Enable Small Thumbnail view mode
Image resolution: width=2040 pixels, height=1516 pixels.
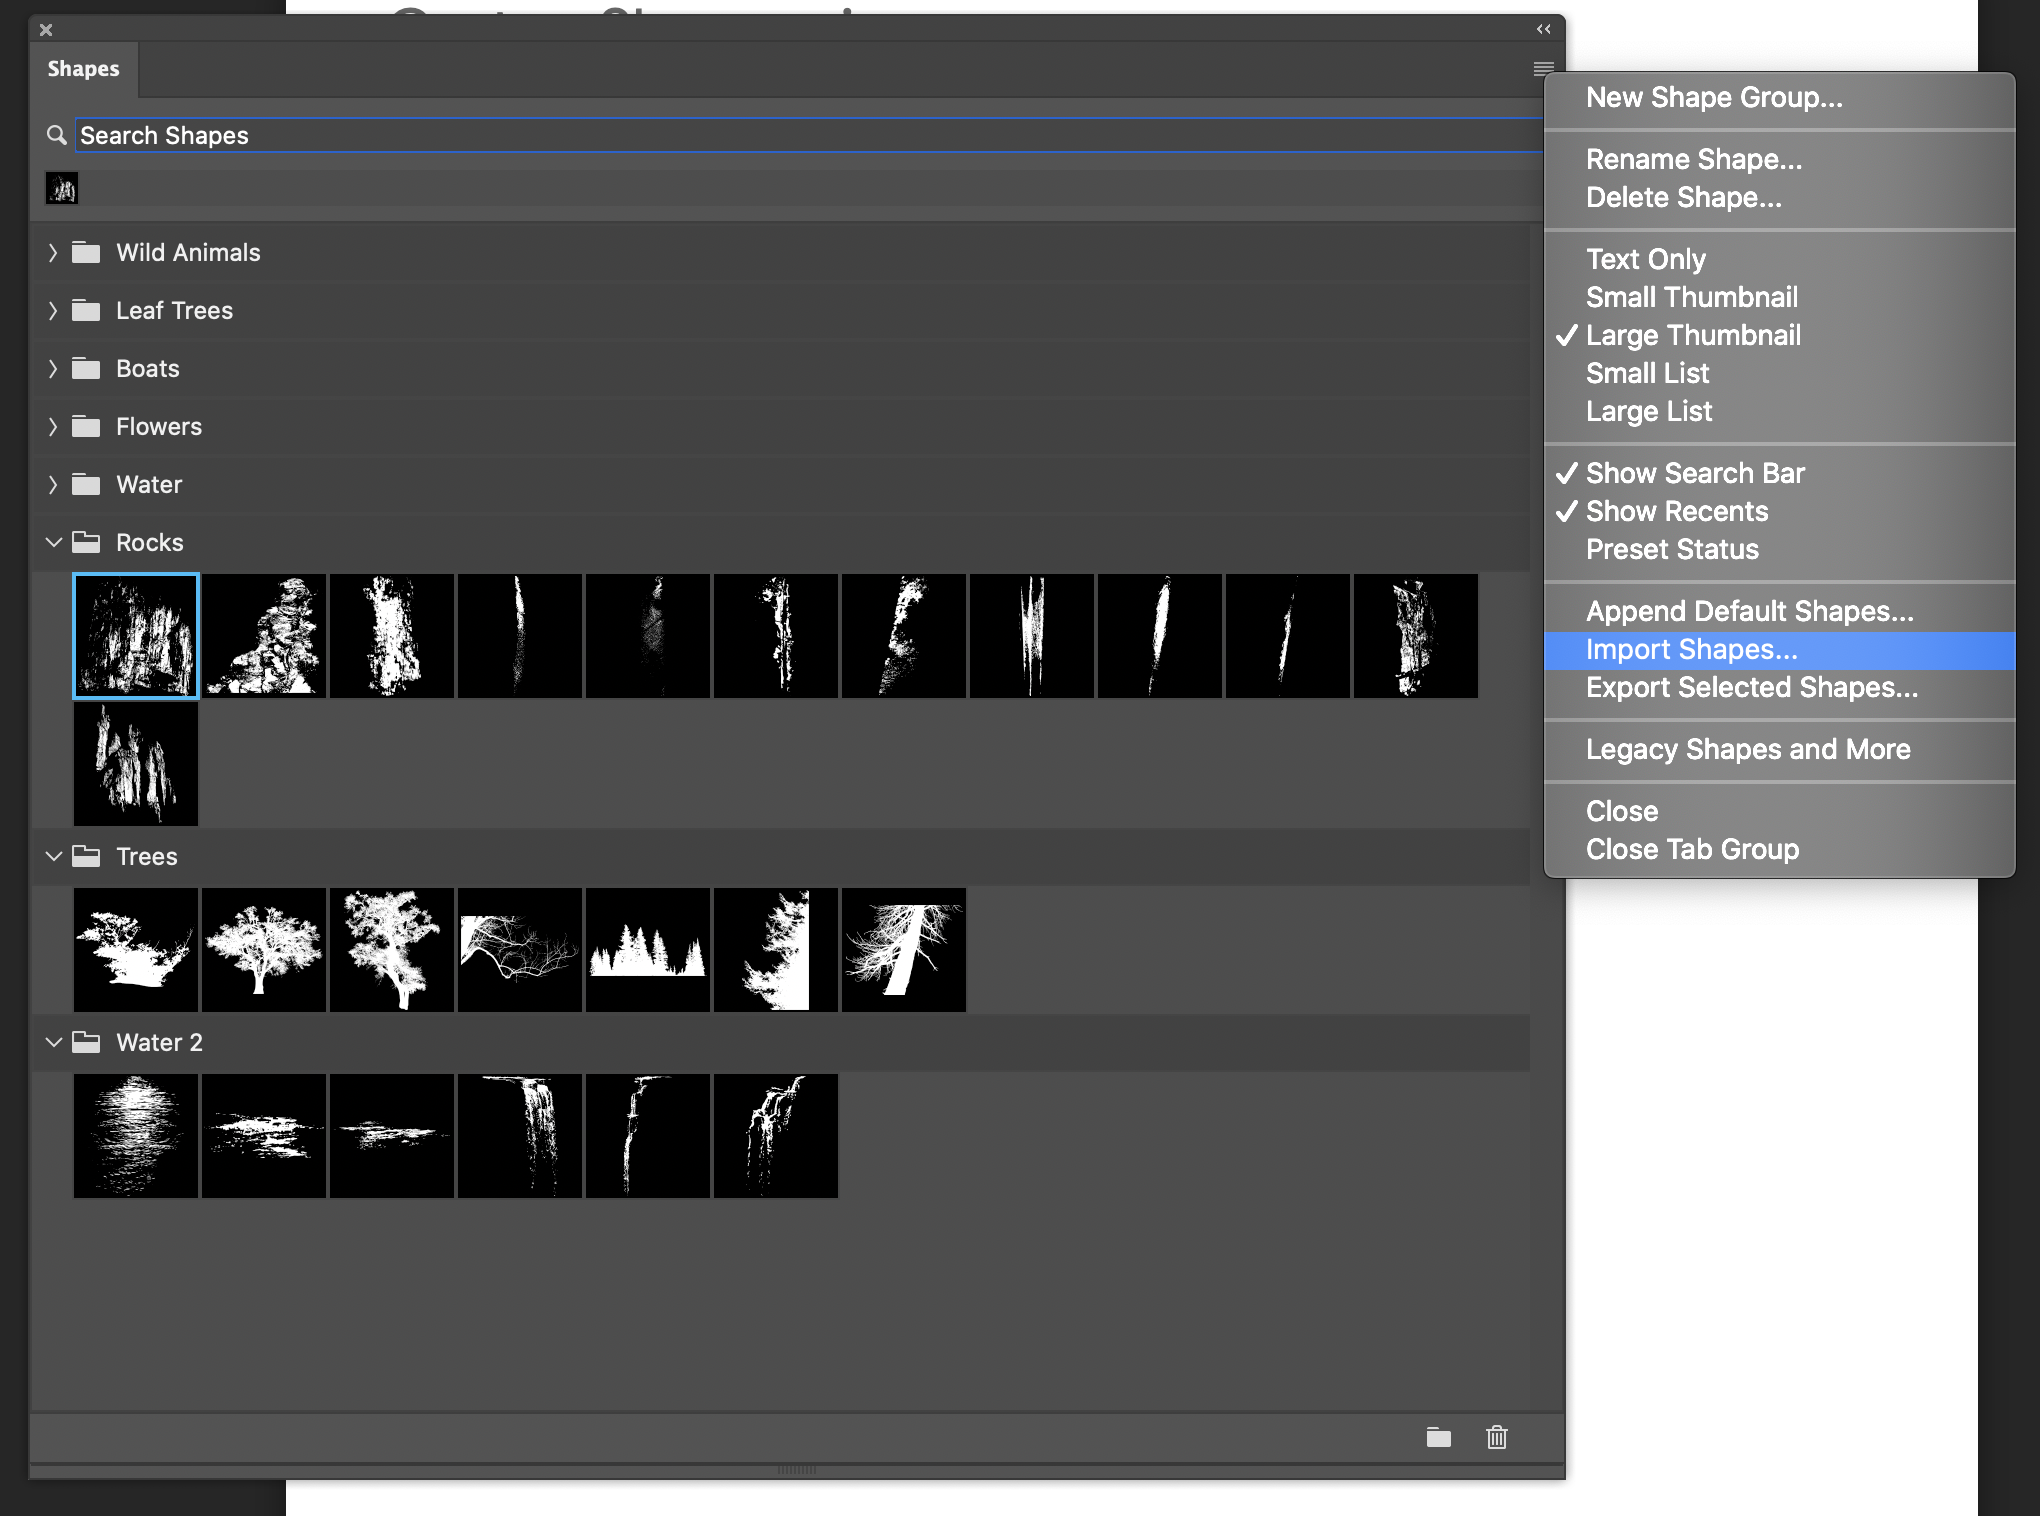pos(1691,297)
